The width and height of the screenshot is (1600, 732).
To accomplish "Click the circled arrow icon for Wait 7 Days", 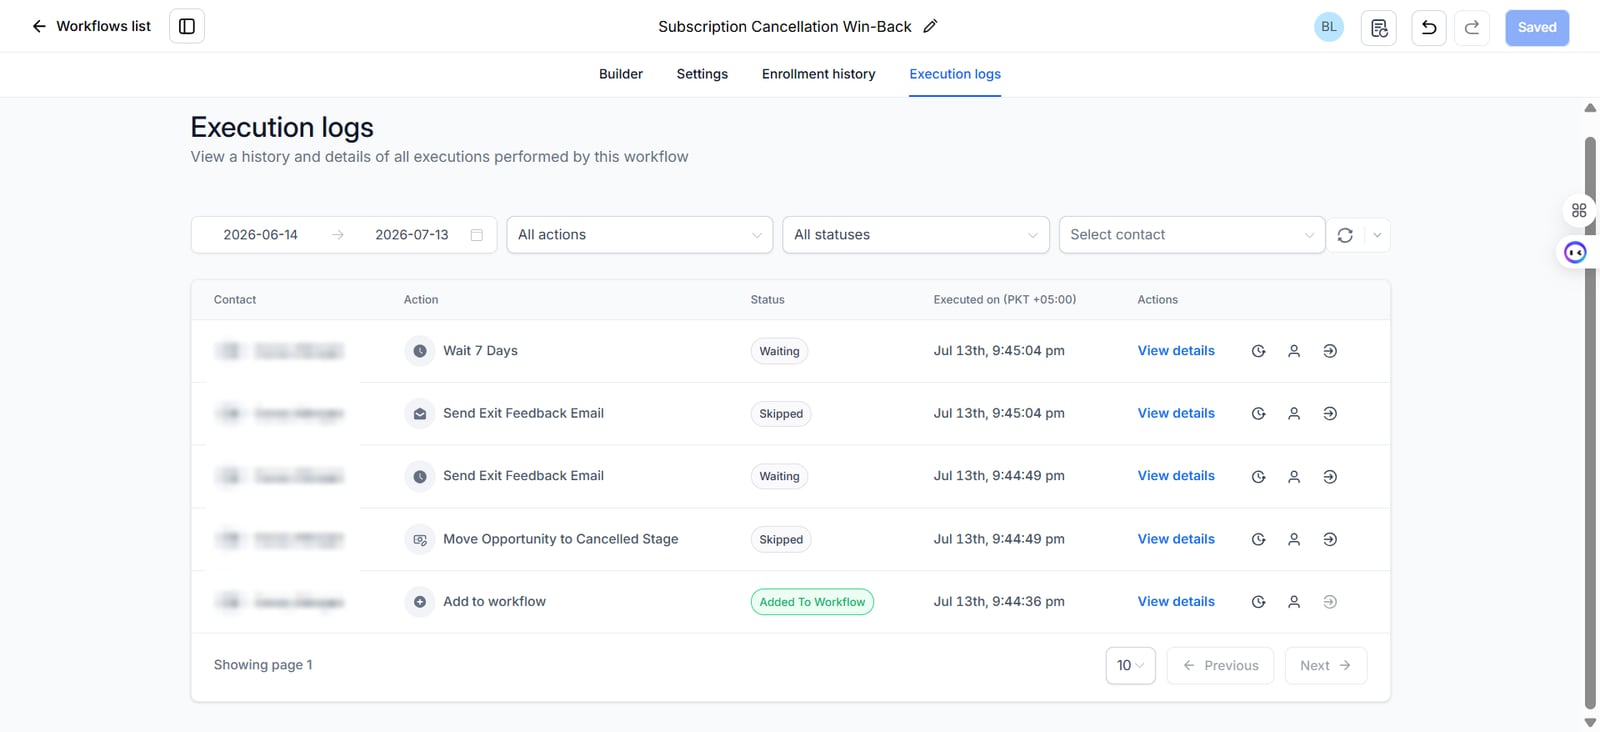I will point(1330,351).
